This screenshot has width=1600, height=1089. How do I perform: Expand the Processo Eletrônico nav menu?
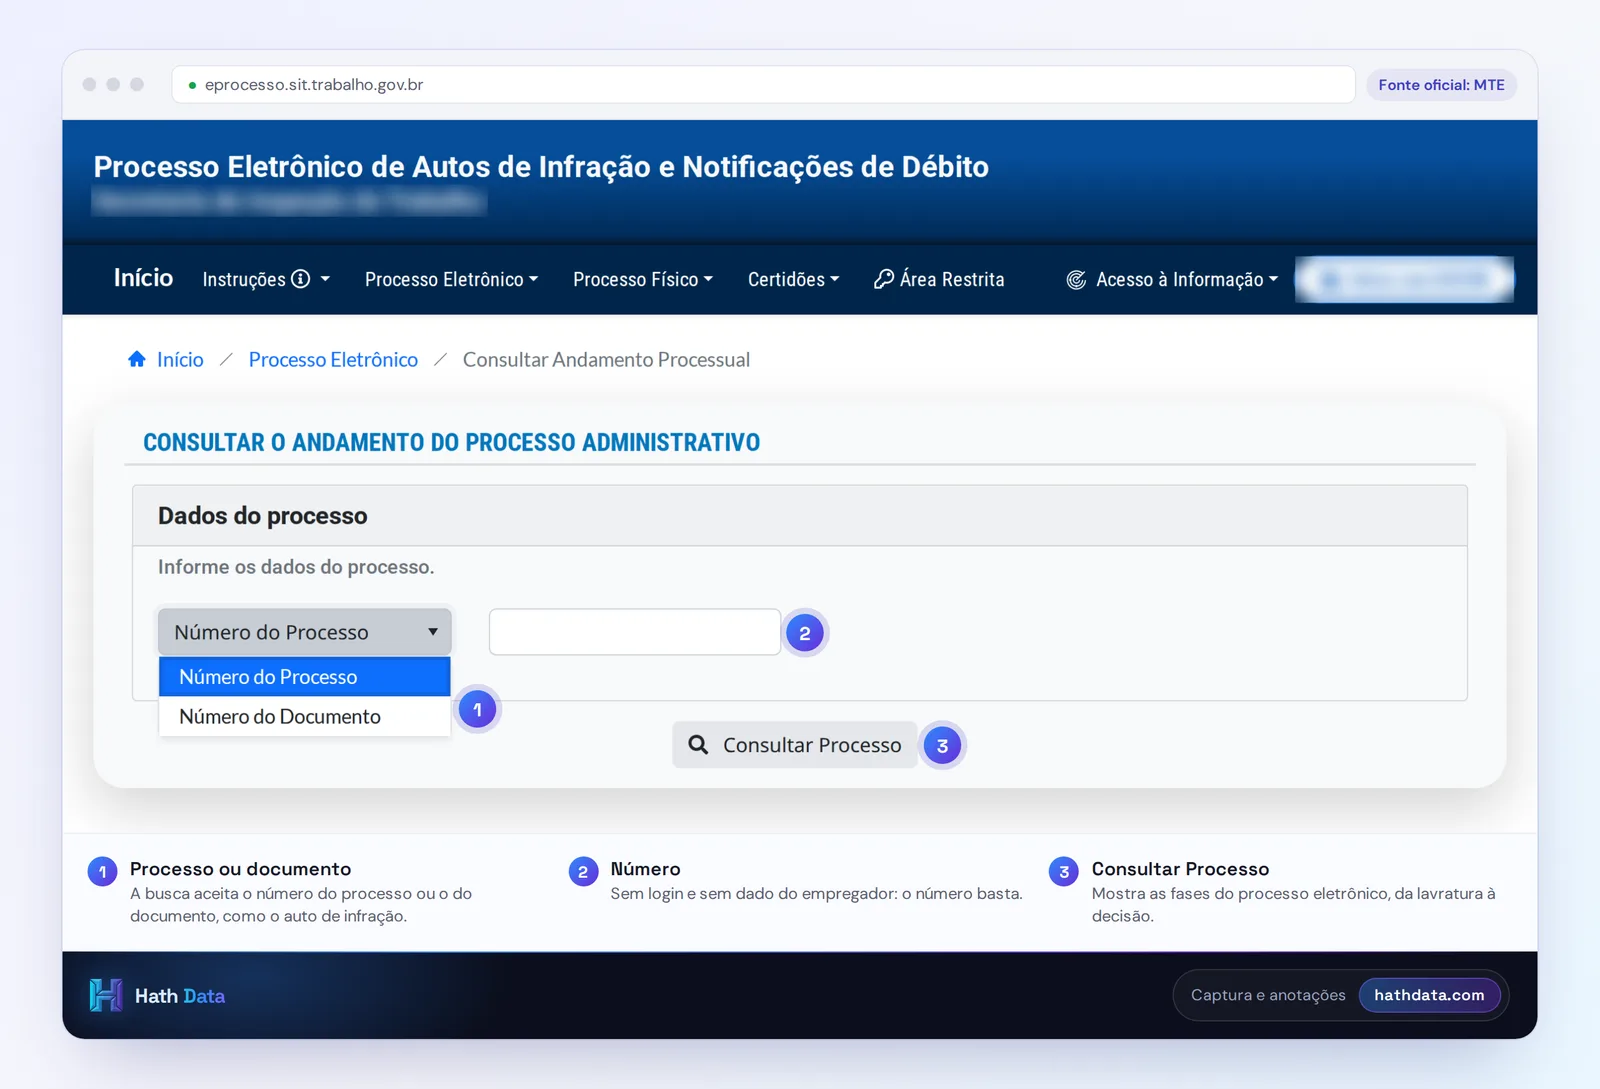[451, 280]
